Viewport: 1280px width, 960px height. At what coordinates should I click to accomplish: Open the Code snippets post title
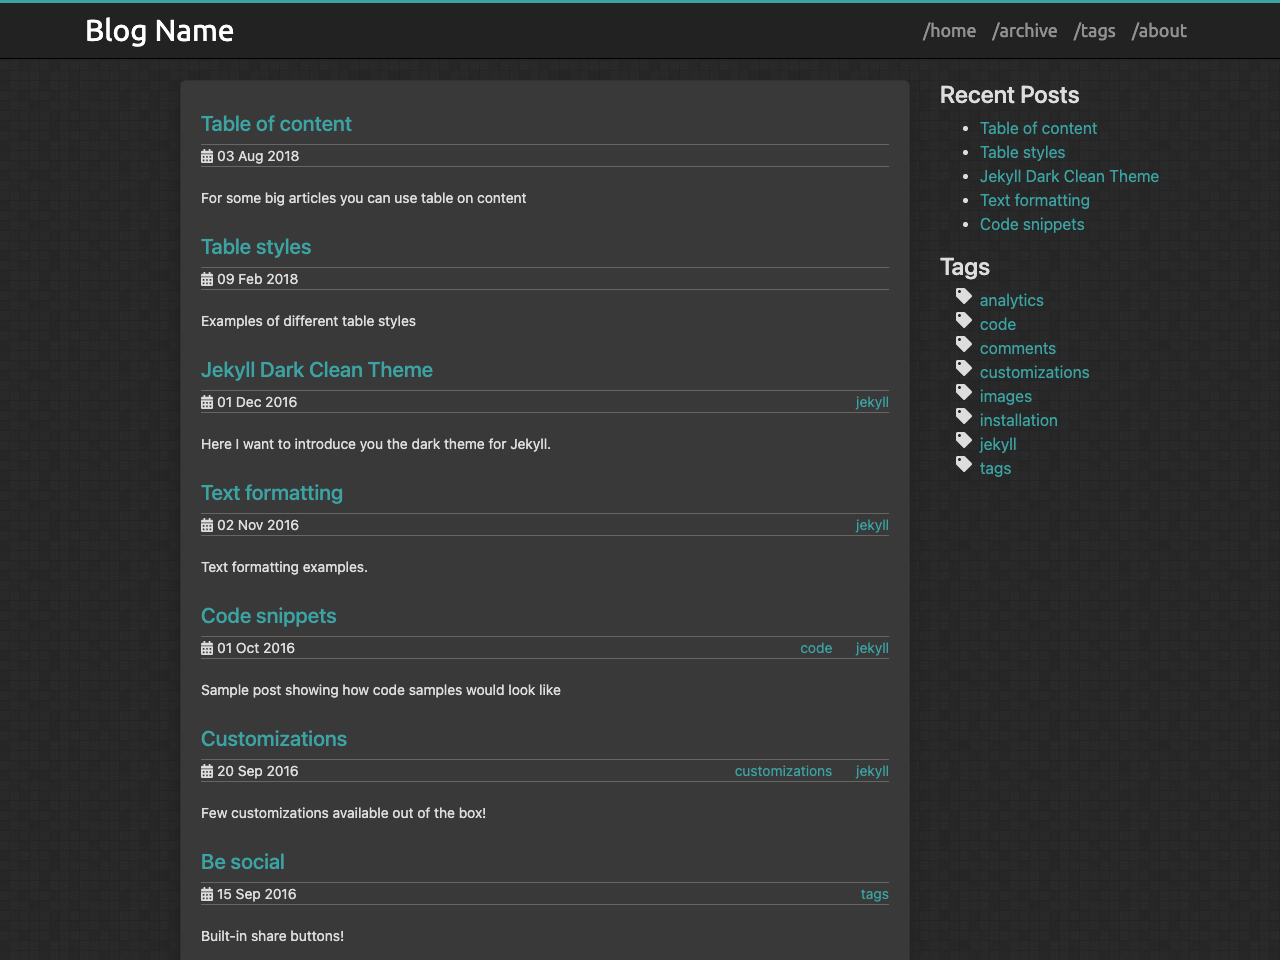click(268, 616)
